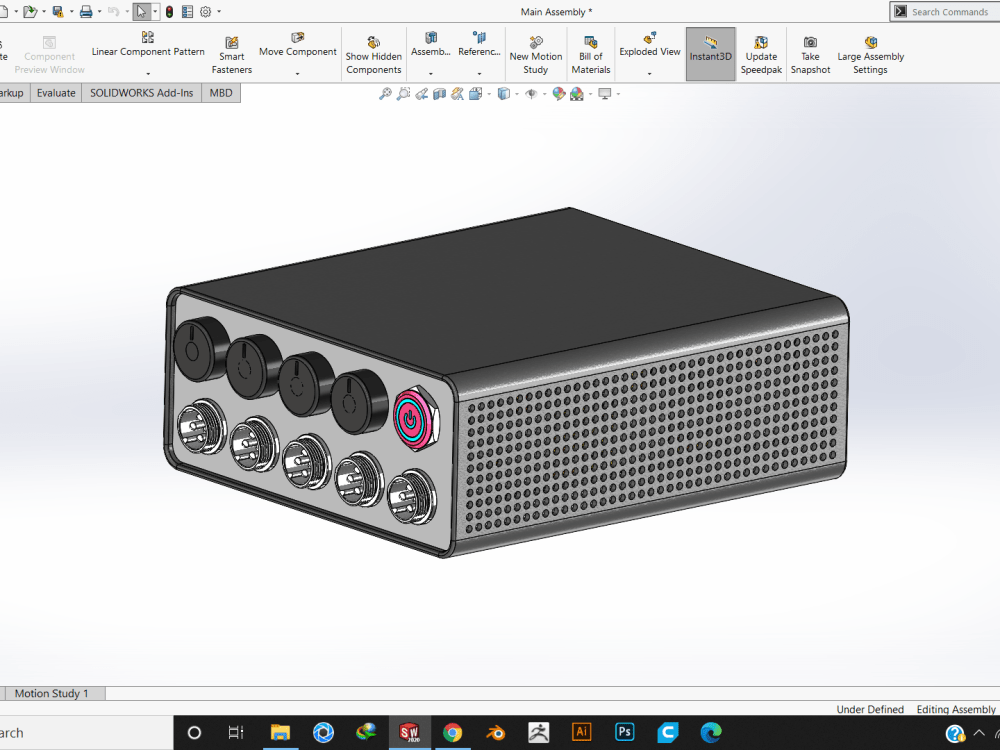Screen dimensions: 1000x750
Task: Open Adobe Illustrator from taskbar
Action: (582, 732)
